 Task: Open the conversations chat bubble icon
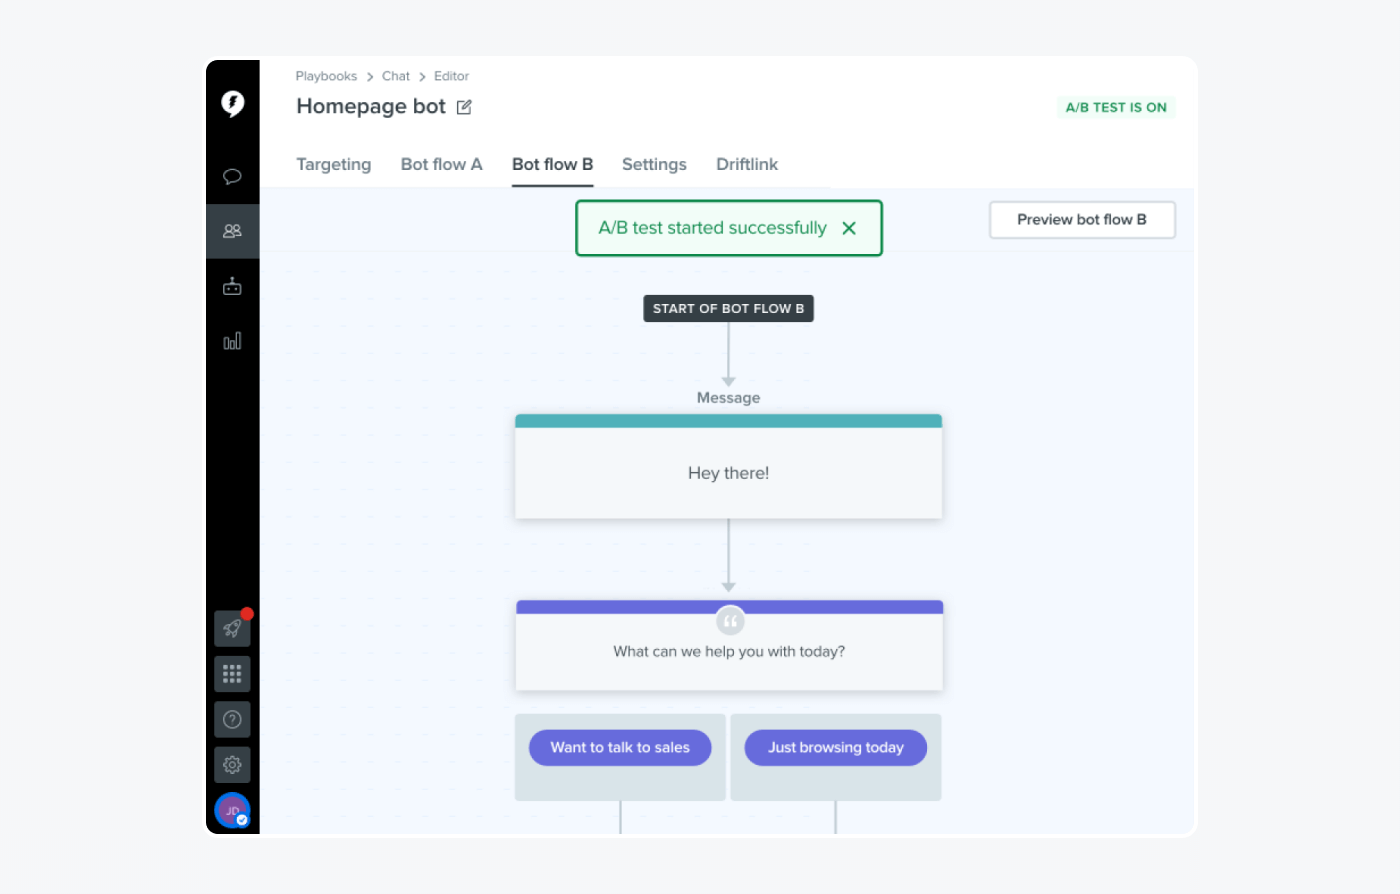click(232, 177)
